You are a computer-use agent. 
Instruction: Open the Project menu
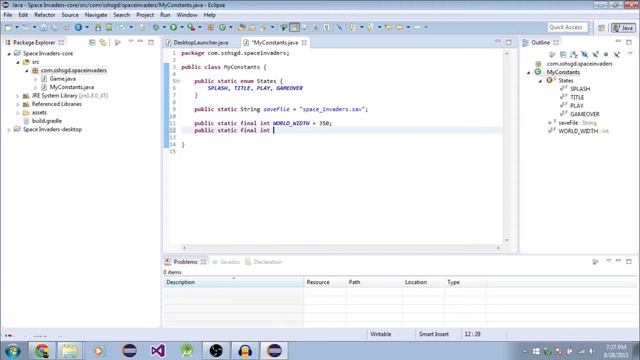145,15
